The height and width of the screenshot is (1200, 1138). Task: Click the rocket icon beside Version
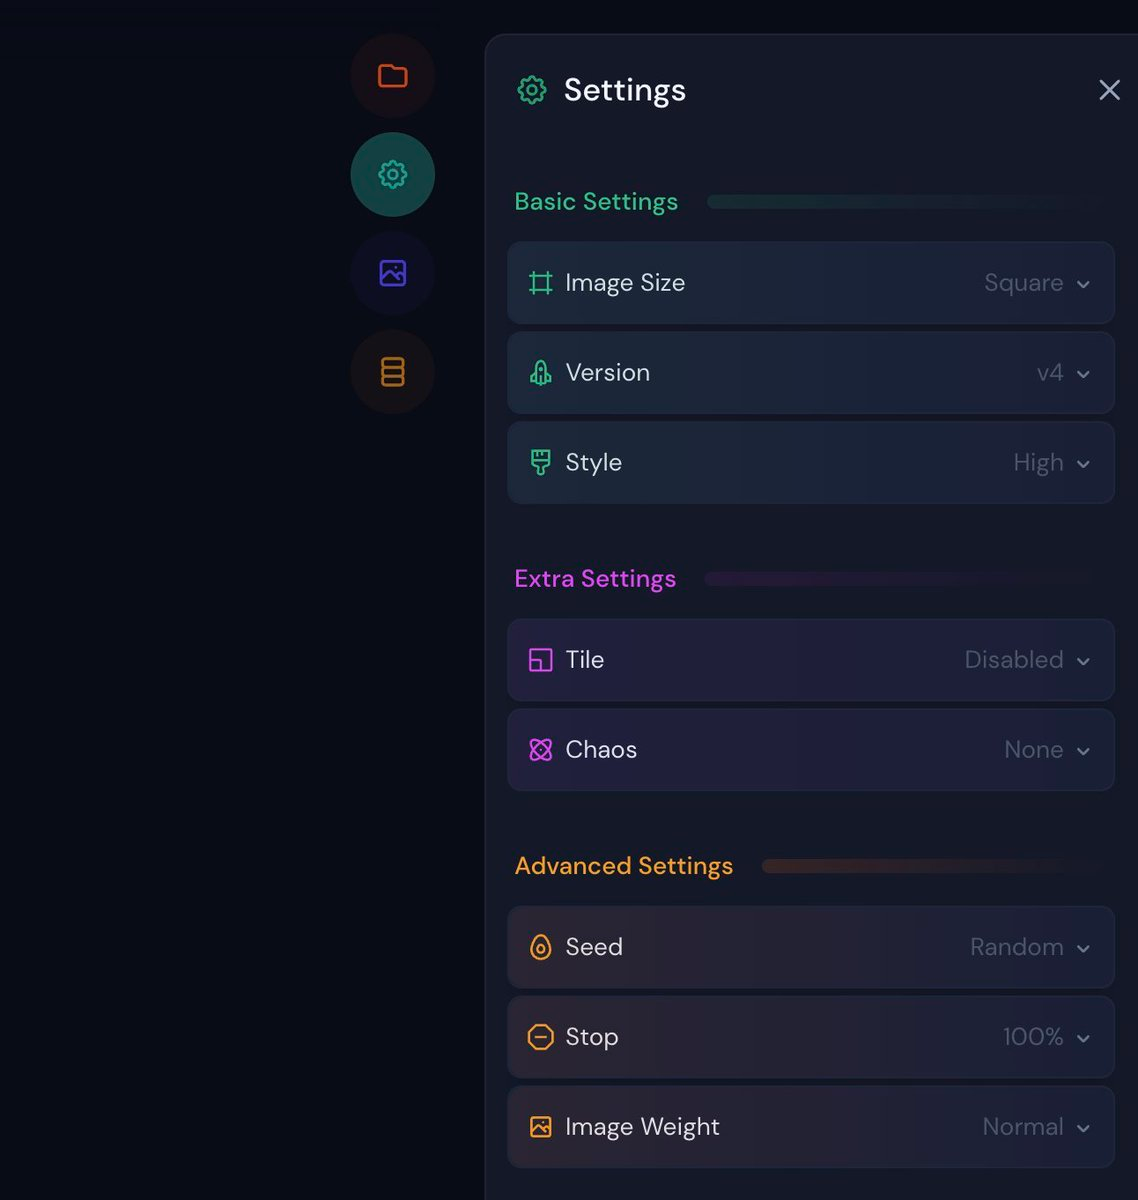(x=540, y=373)
